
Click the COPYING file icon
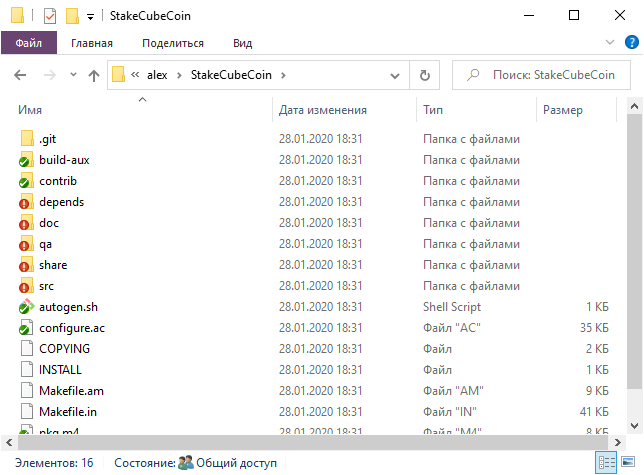[x=27, y=349]
